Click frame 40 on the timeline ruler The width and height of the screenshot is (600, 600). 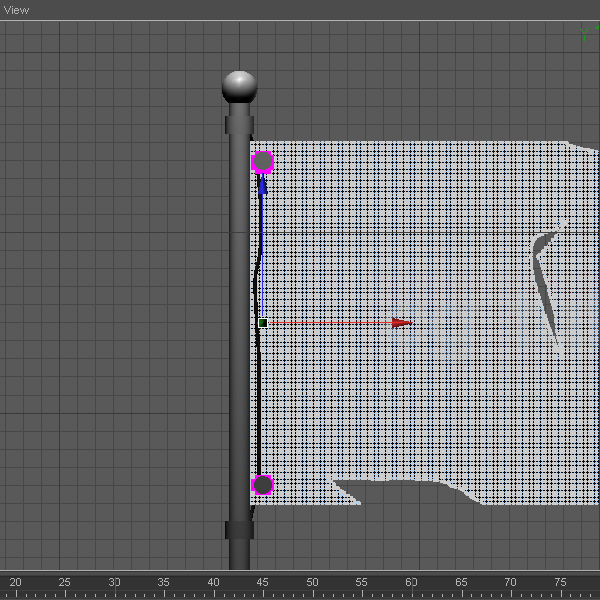213,582
